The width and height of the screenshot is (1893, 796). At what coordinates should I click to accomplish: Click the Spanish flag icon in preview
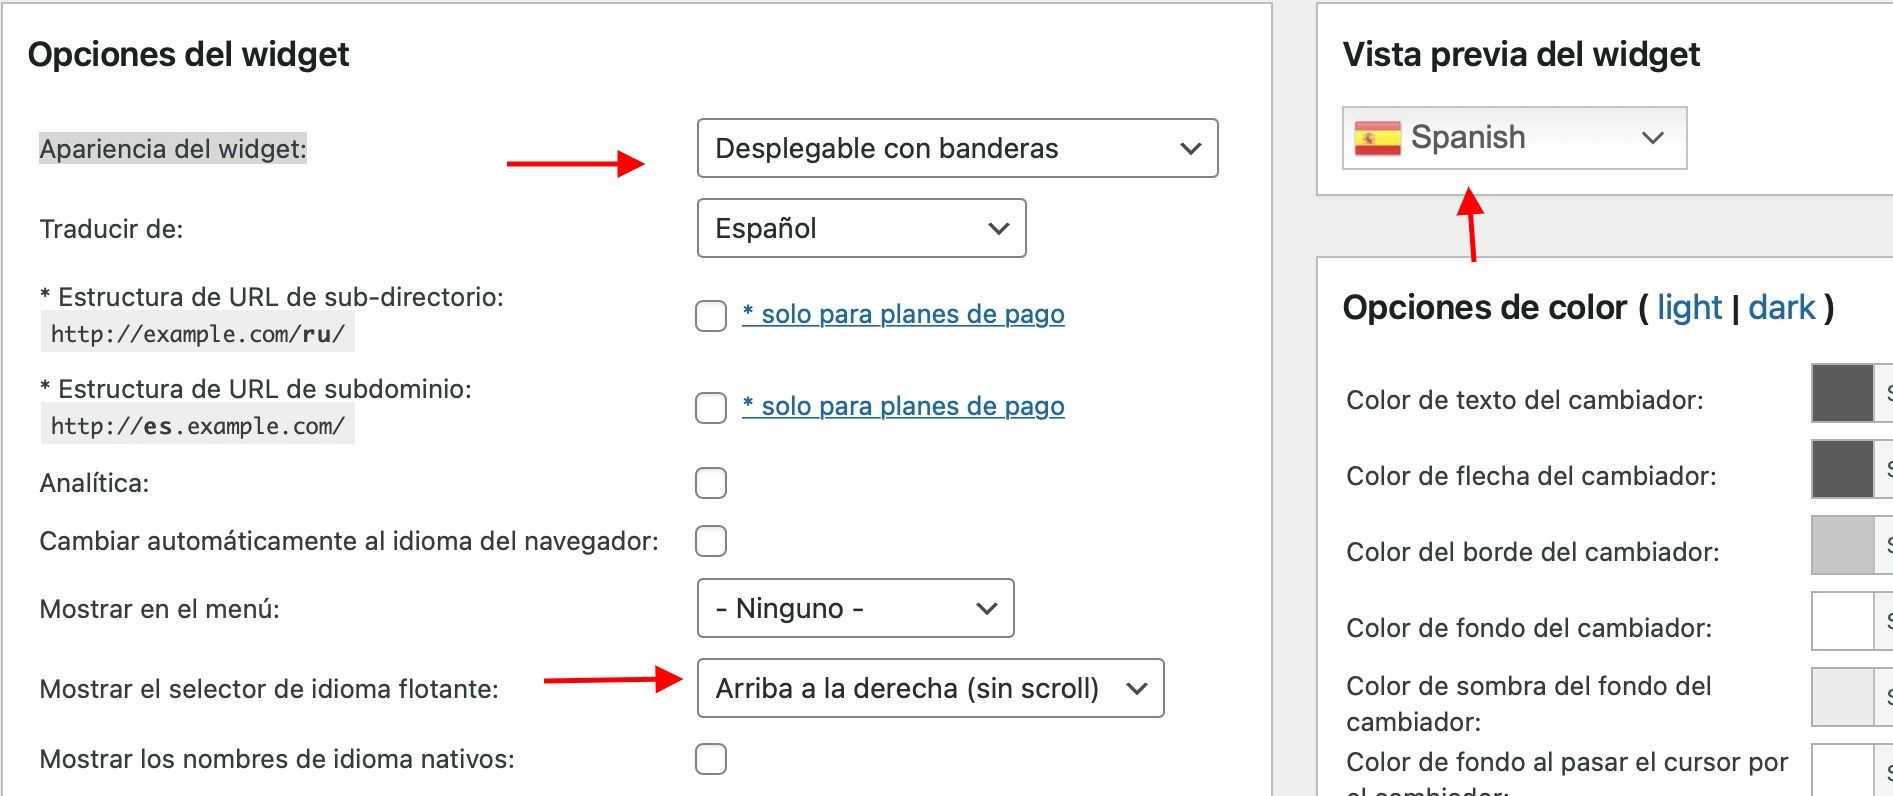[x=1376, y=138]
